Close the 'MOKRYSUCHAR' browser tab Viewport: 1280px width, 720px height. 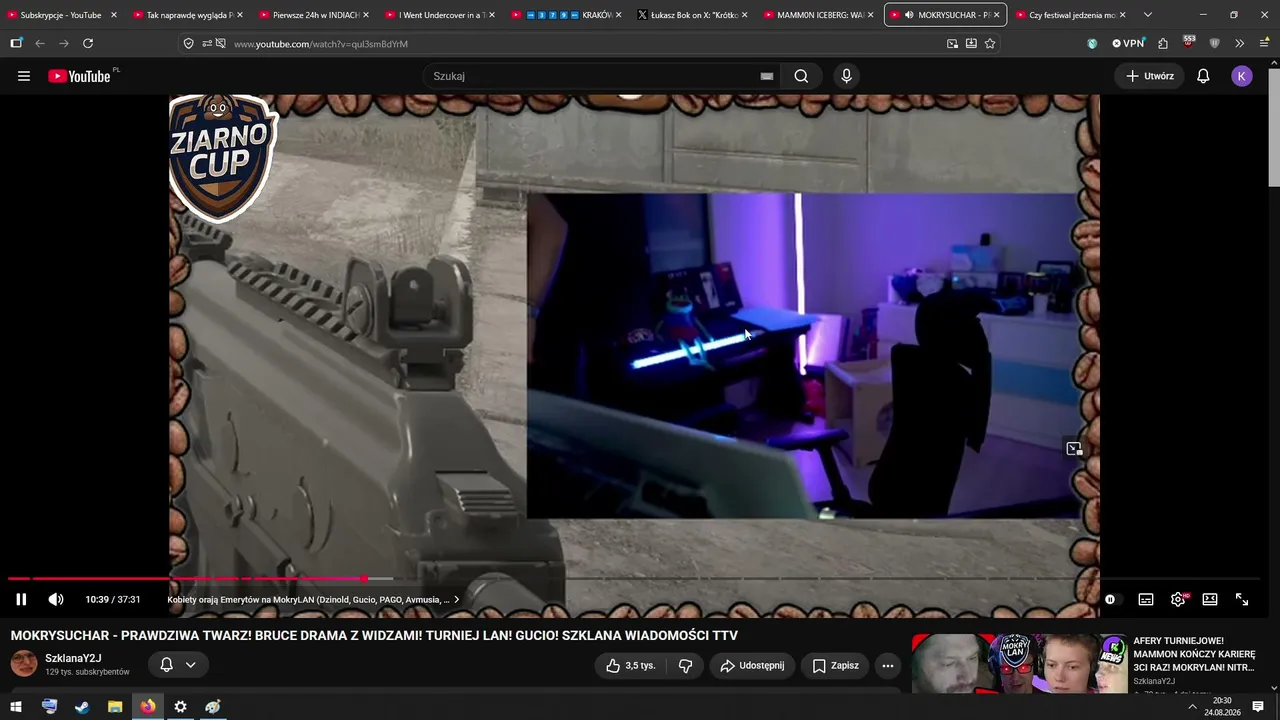996,15
